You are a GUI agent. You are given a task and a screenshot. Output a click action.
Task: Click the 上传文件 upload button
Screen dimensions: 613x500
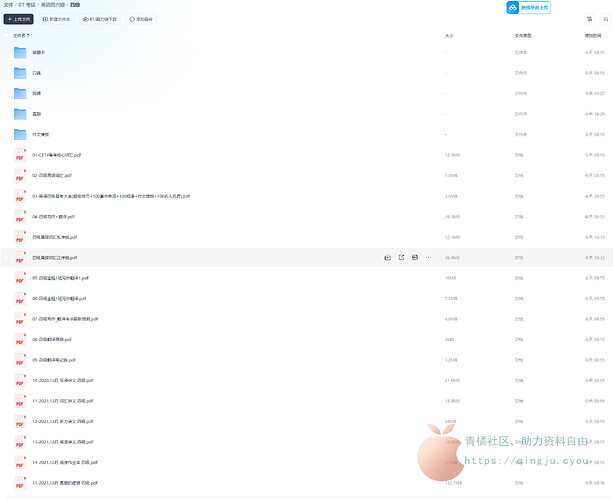pos(20,19)
